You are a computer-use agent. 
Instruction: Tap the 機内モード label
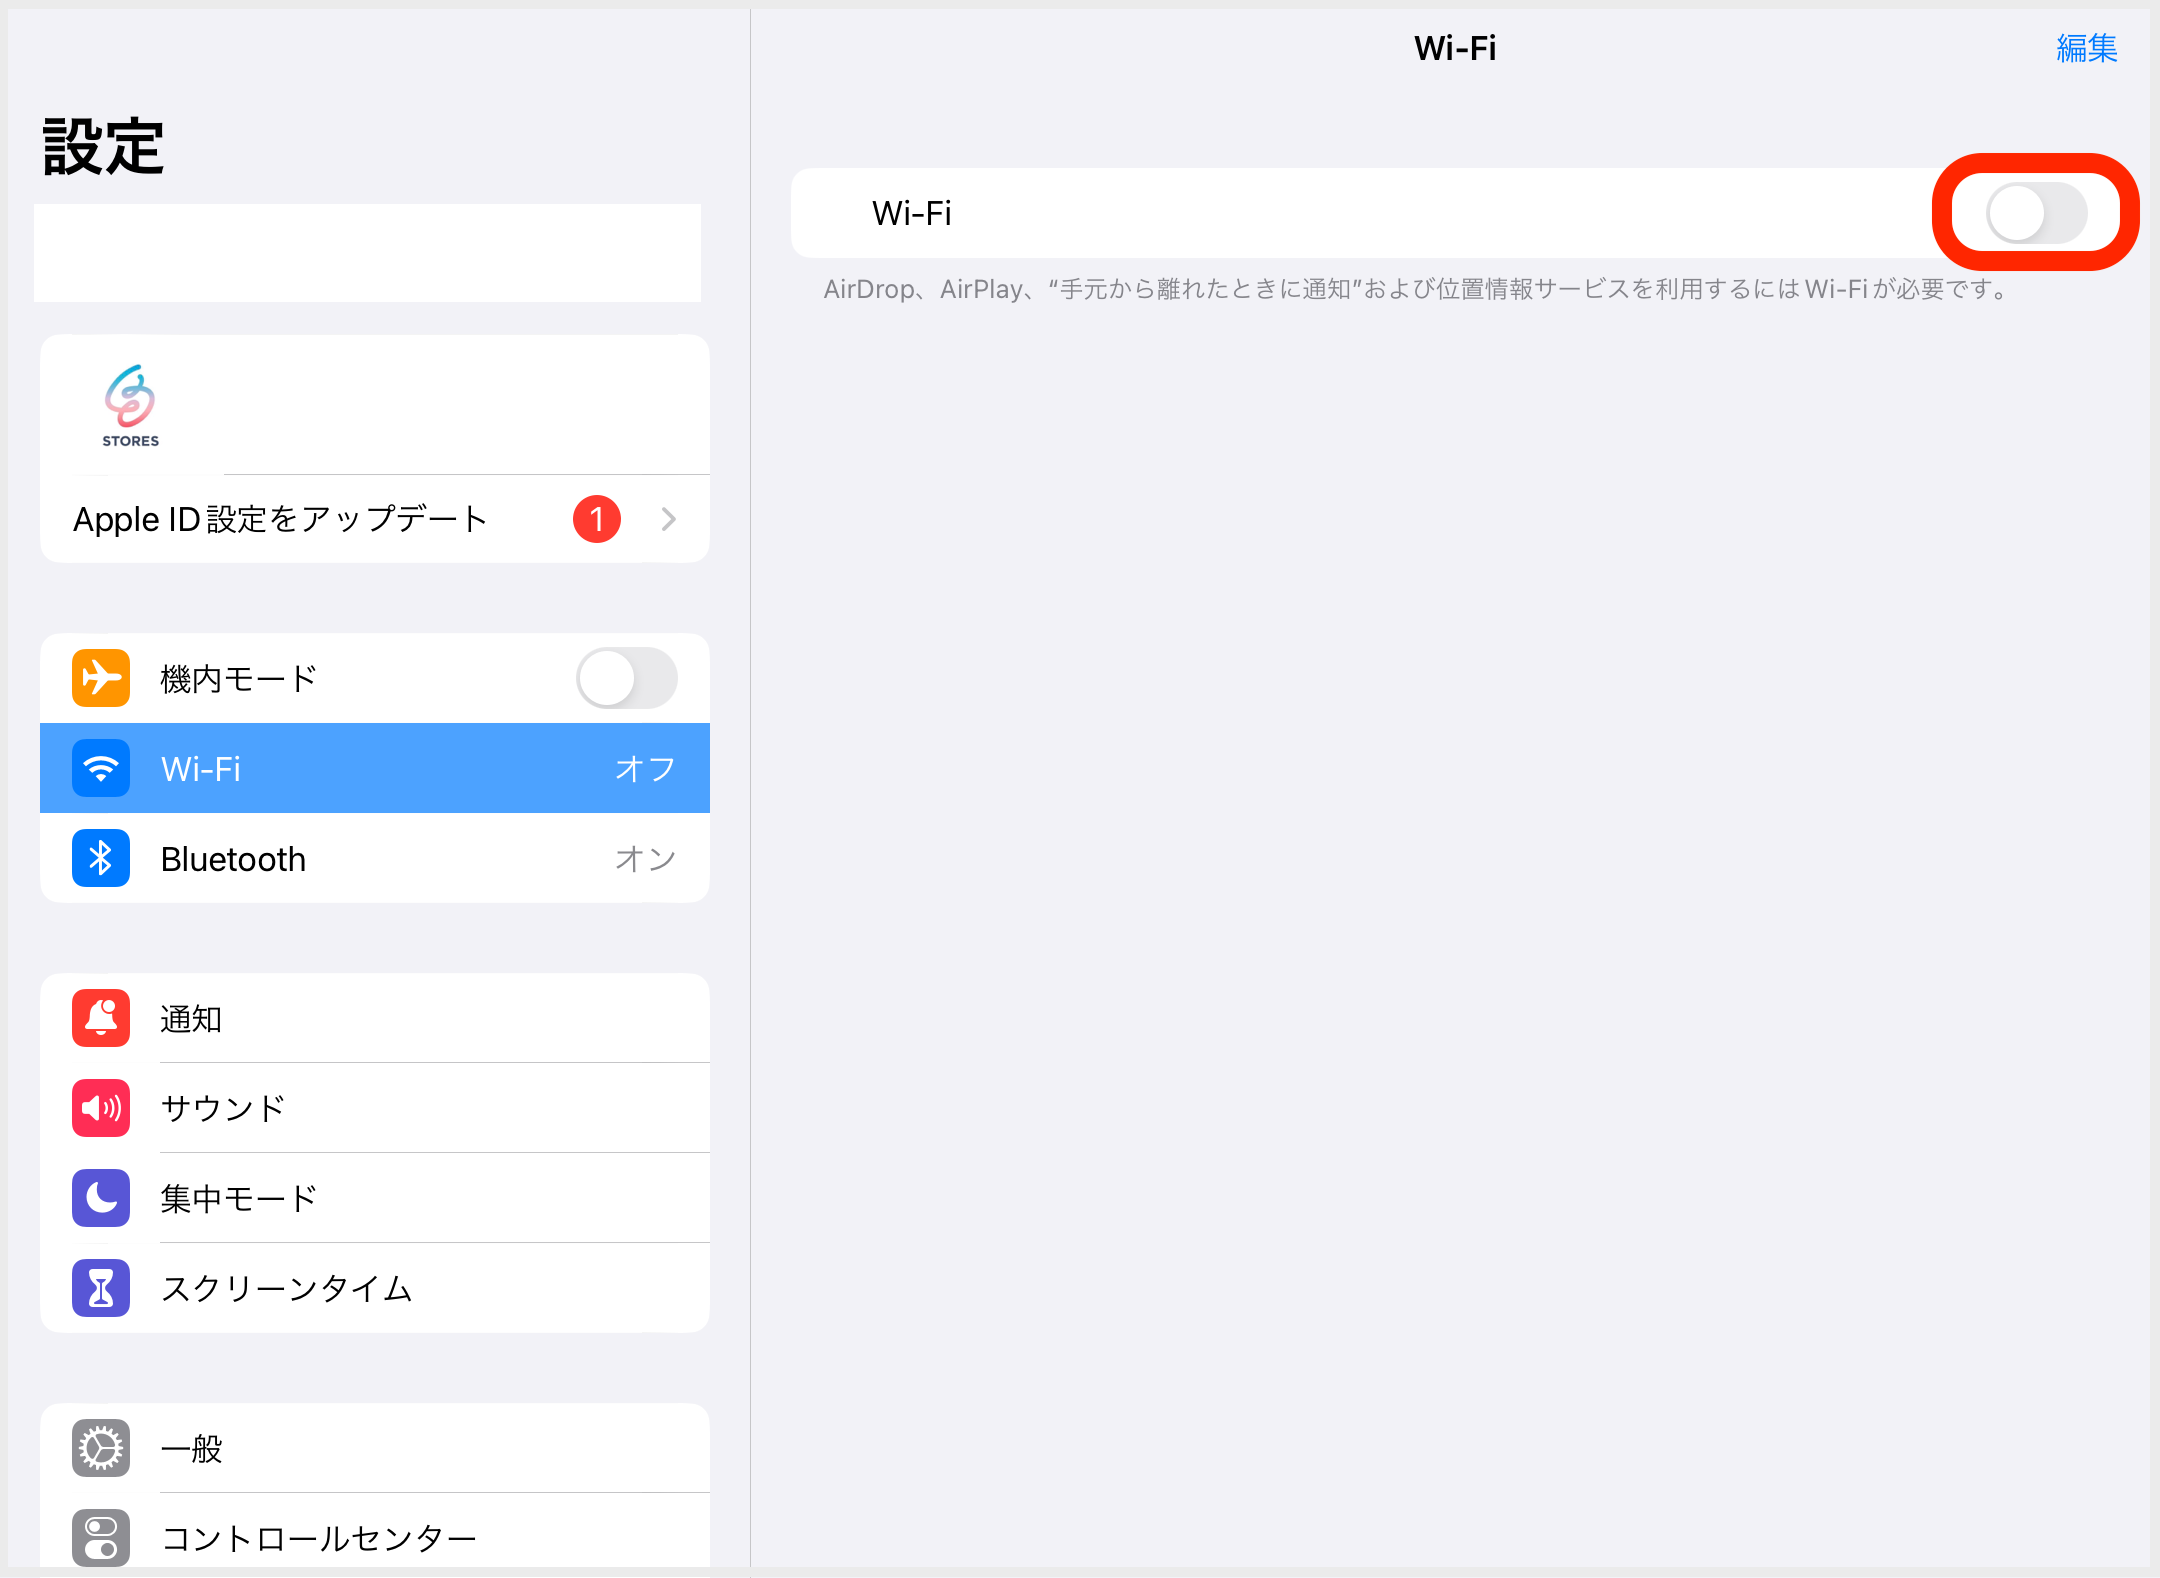239,678
